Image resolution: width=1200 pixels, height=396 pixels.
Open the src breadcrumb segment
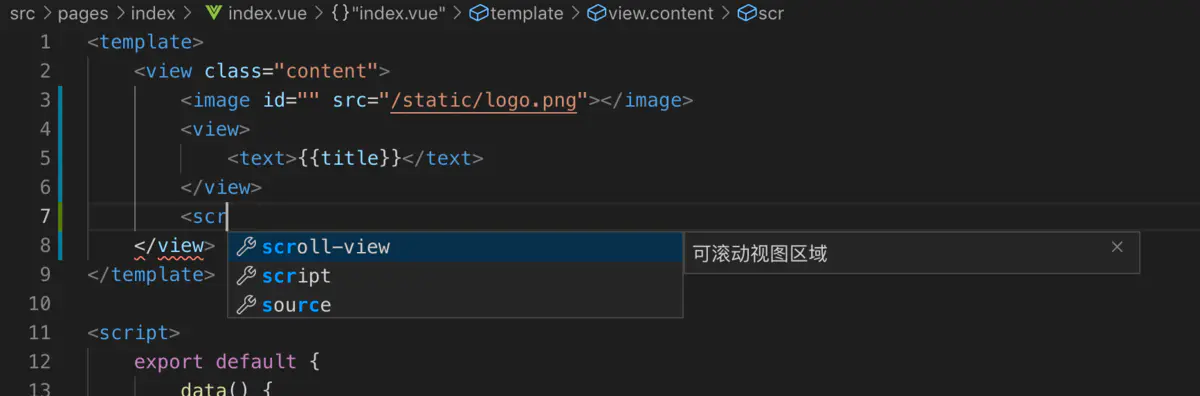coord(22,13)
